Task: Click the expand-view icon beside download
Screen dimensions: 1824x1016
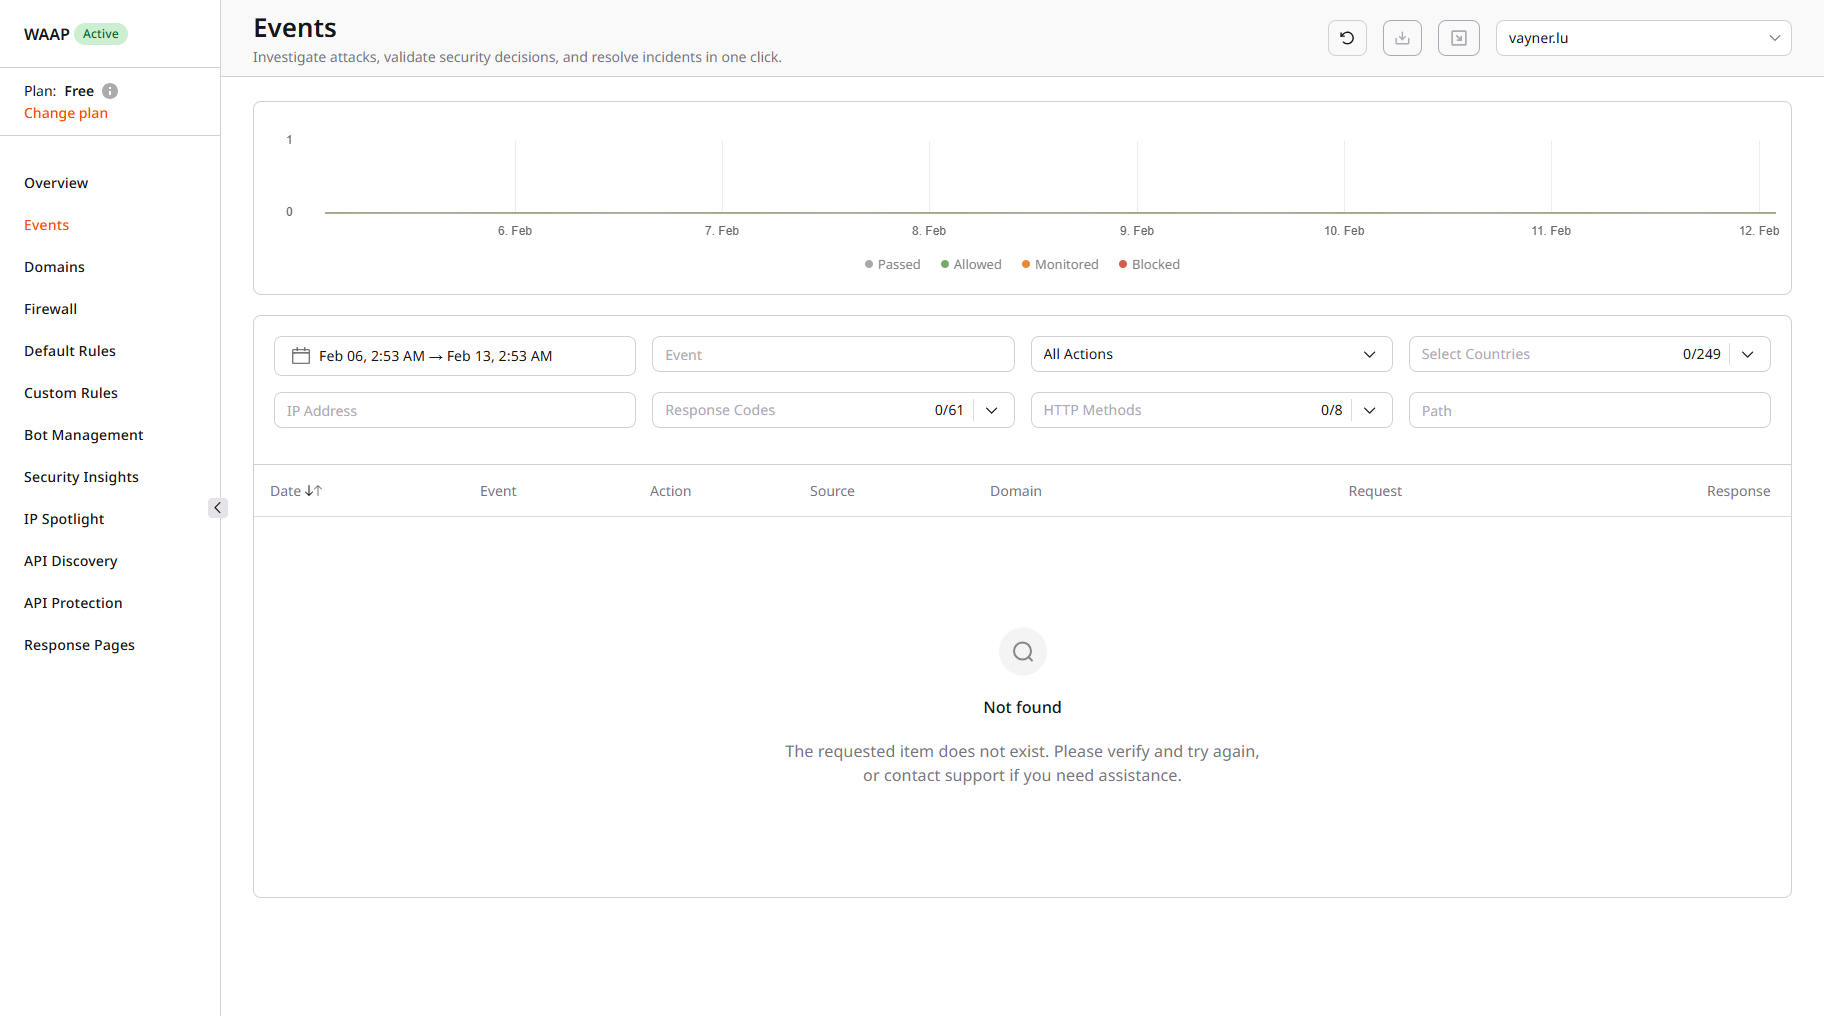Action: click(x=1459, y=37)
